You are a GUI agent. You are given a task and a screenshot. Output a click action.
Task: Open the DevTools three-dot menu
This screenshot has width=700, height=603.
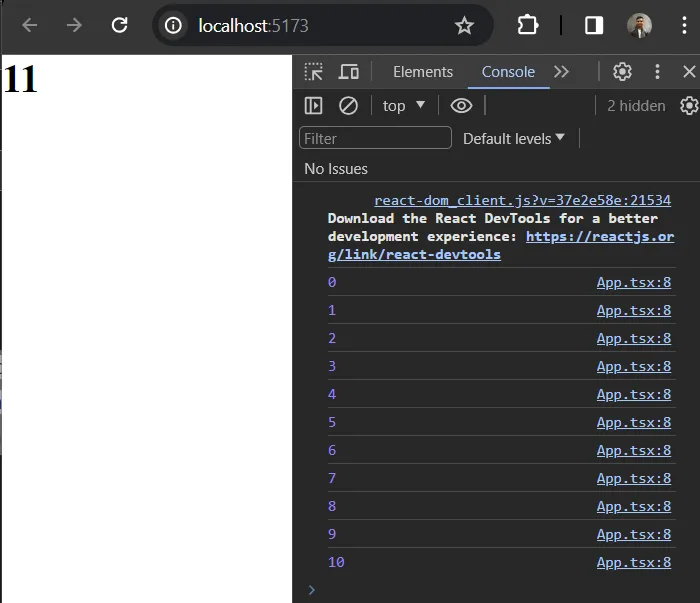click(x=657, y=72)
